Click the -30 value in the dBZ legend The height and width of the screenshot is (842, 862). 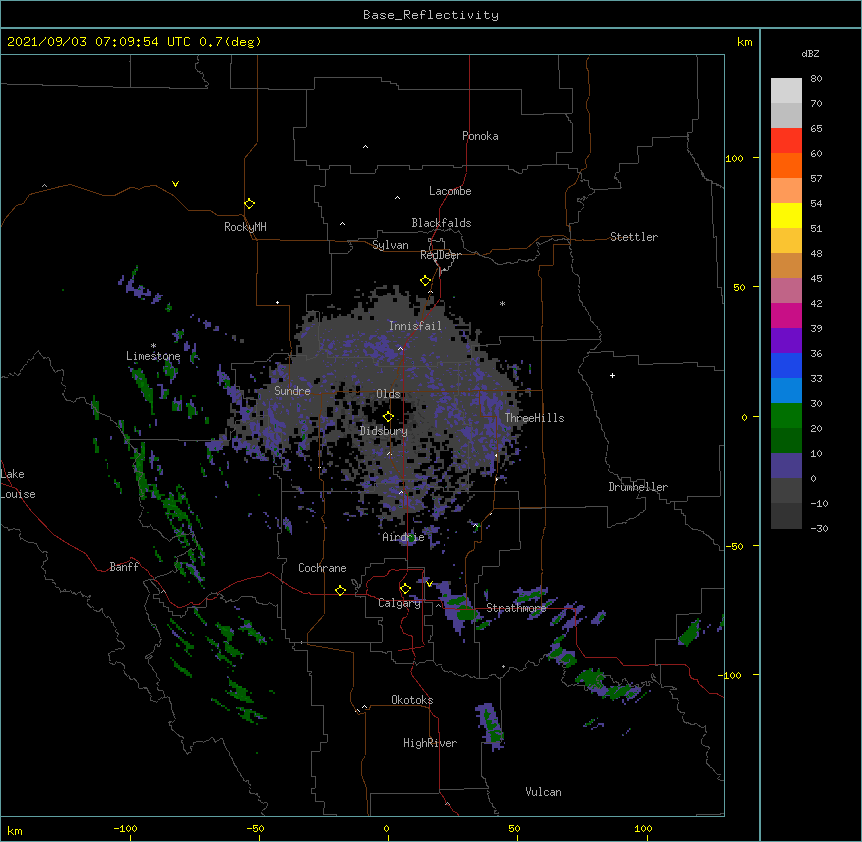click(x=819, y=528)
